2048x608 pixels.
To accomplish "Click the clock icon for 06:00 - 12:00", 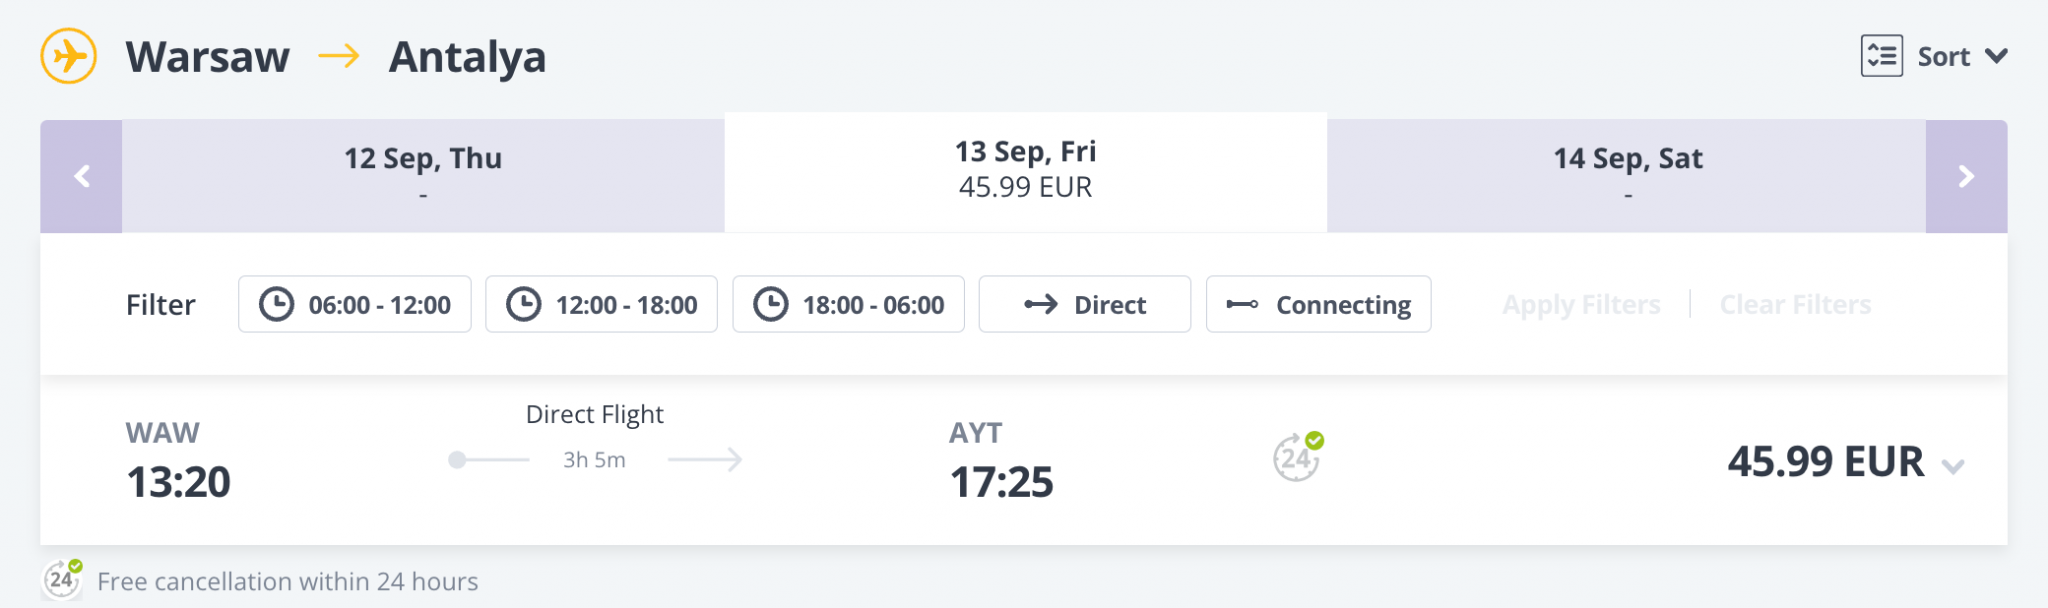I will (277, 304).
